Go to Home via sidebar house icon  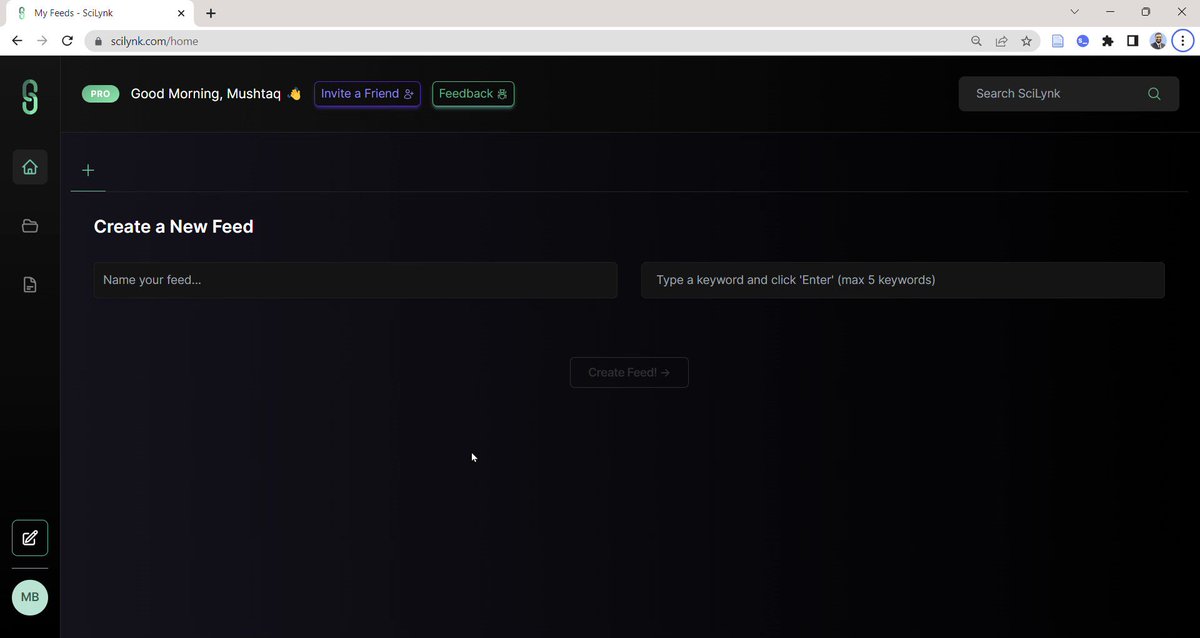30,167
